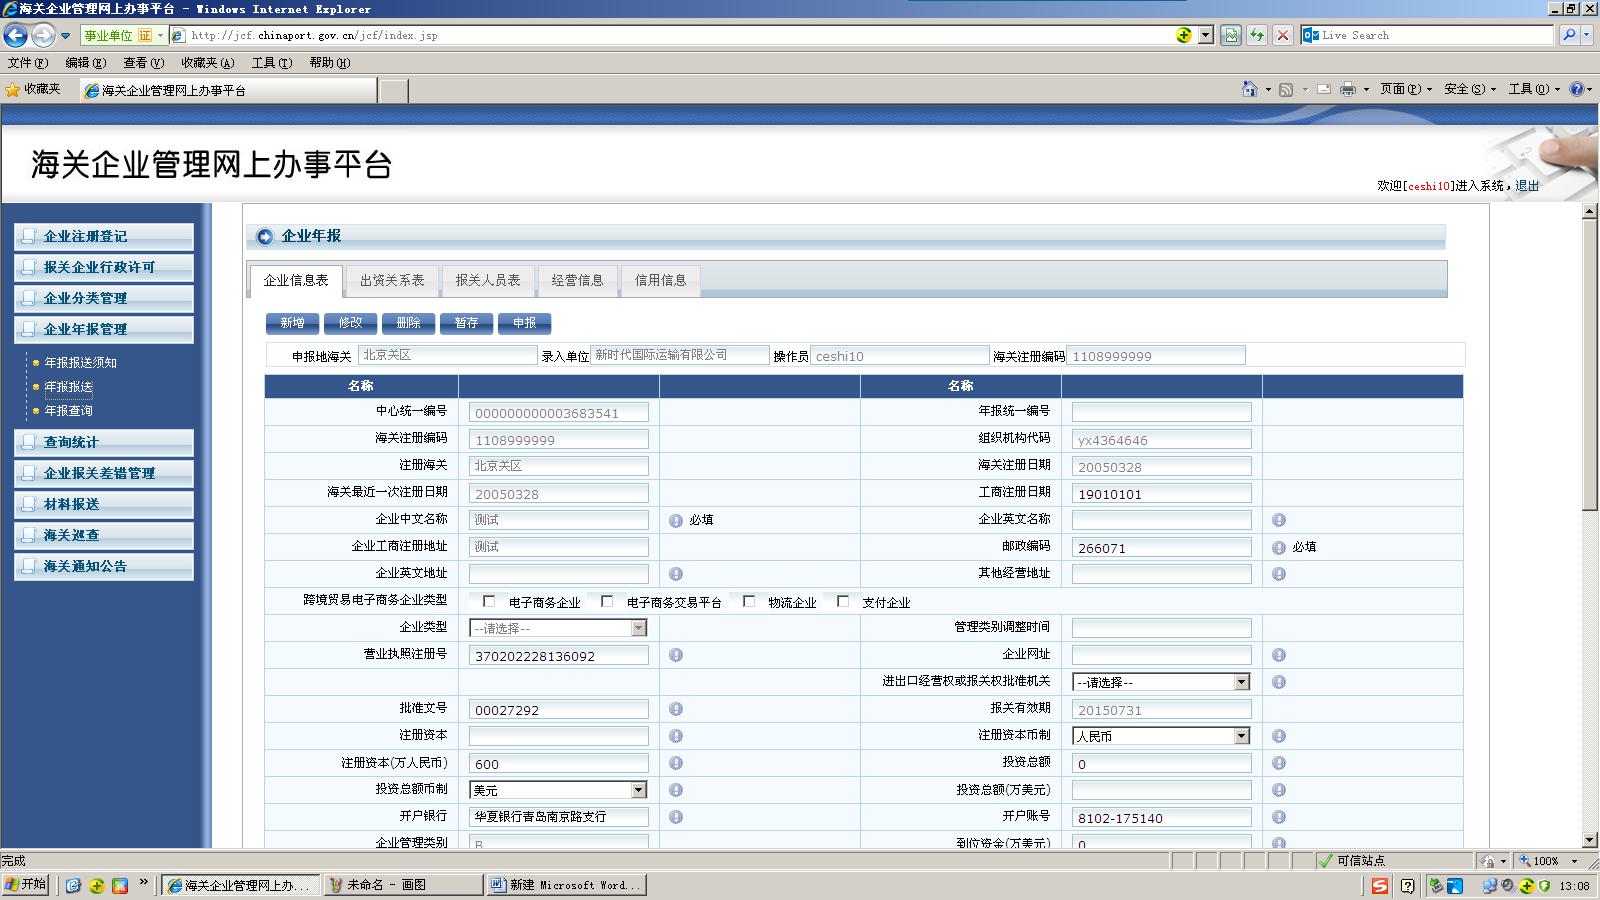Click the IE Home icon in command bar
The image size is (1600, 900).
point(1249,89)
